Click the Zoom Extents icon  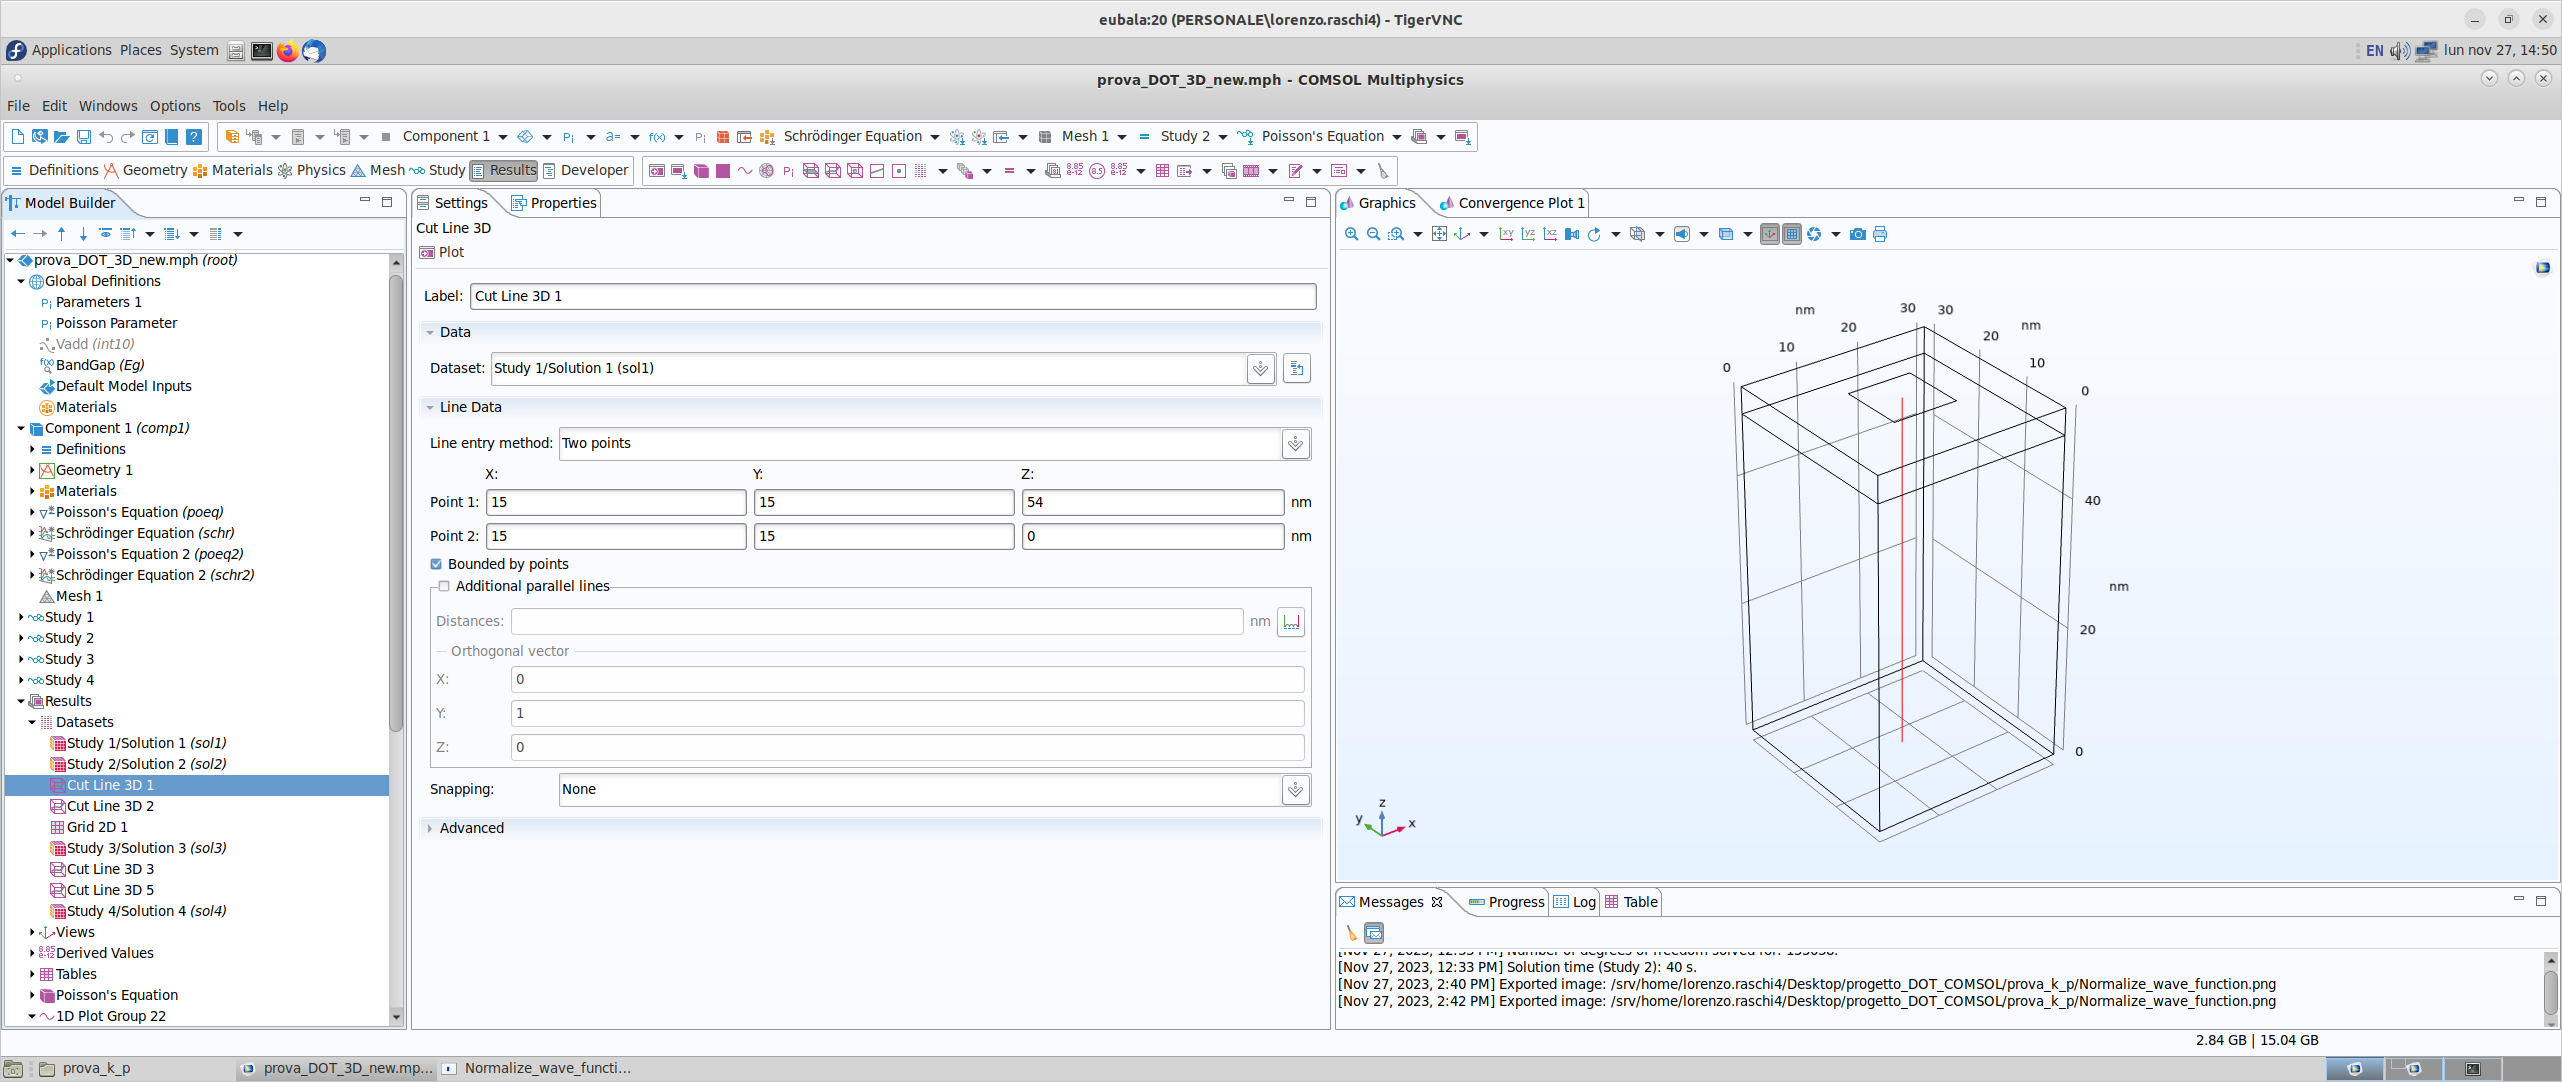1439,234
